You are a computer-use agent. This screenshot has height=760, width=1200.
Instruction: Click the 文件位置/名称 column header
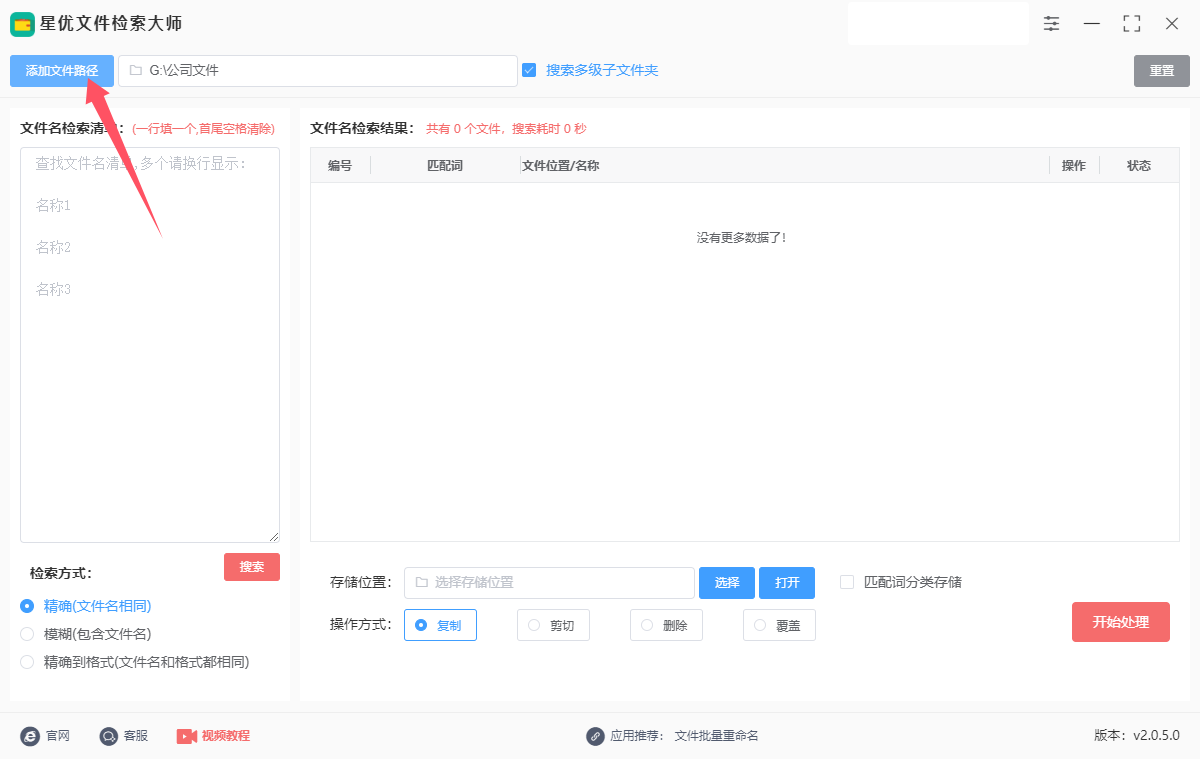pos(561,166)
